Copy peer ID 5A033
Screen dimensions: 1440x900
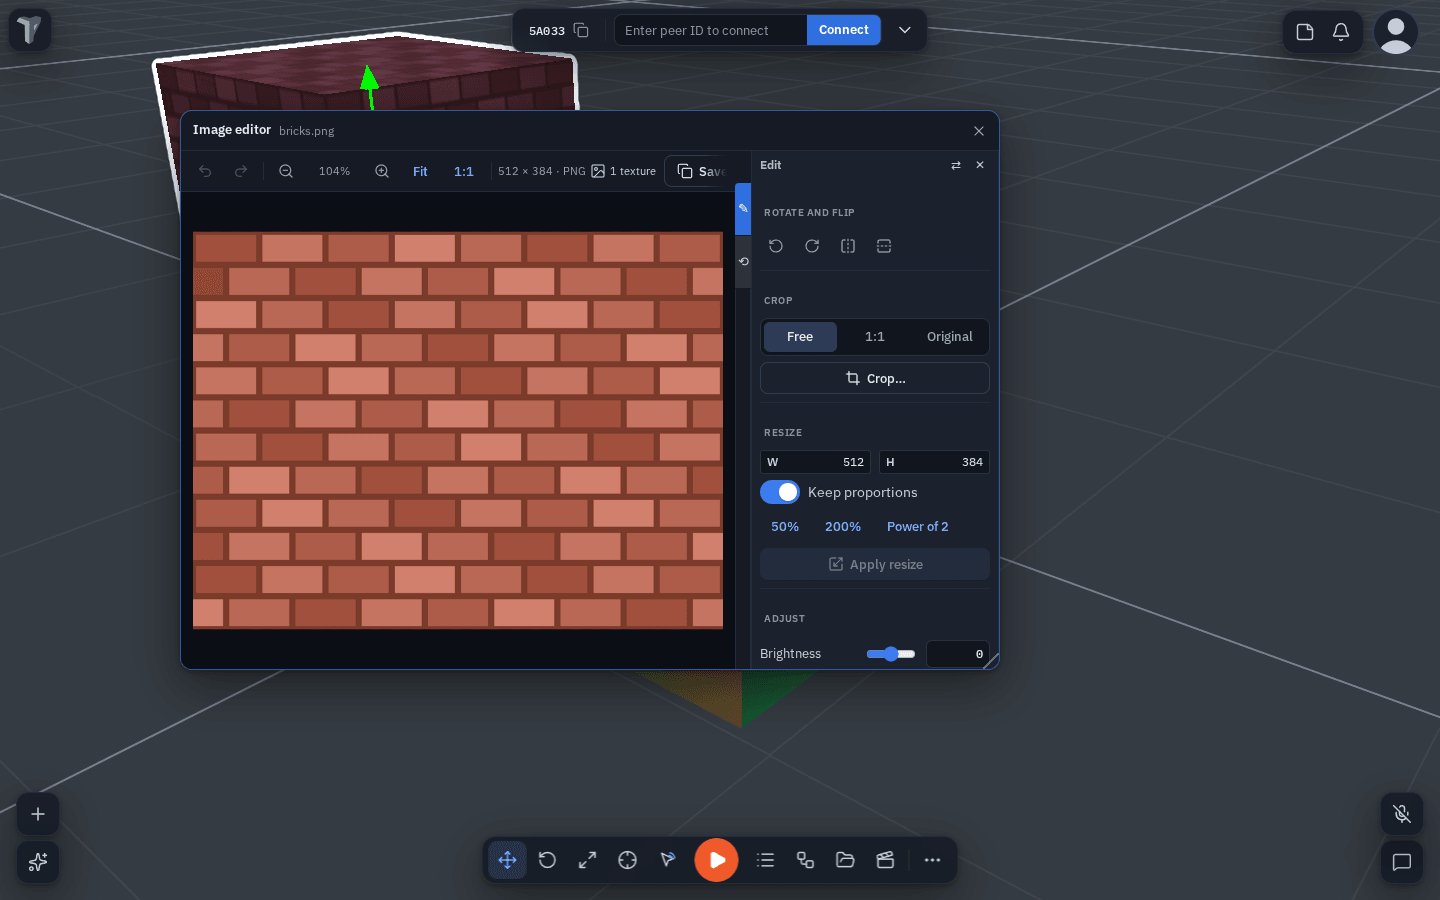(x=581, y=30)
